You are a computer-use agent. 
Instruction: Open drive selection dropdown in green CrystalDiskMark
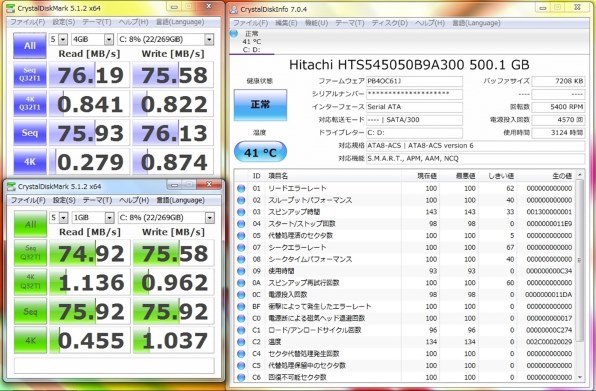pos(166,217)
